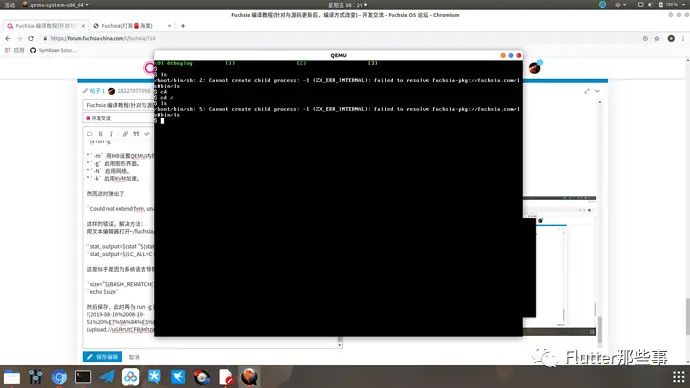
Task: Toggle italic in the forum editor
Action: point(111,134)
